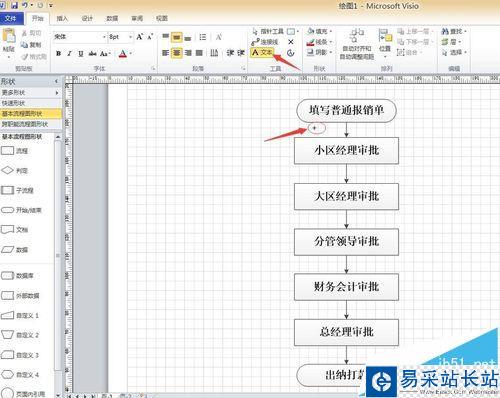Click the 下移一层 (Send Backward) button

tap(415, 42)
